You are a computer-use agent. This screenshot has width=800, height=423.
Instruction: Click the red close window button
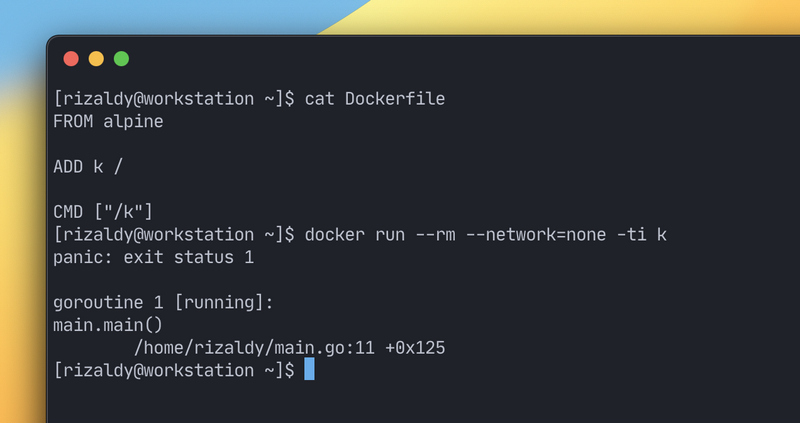coord(71,59)
